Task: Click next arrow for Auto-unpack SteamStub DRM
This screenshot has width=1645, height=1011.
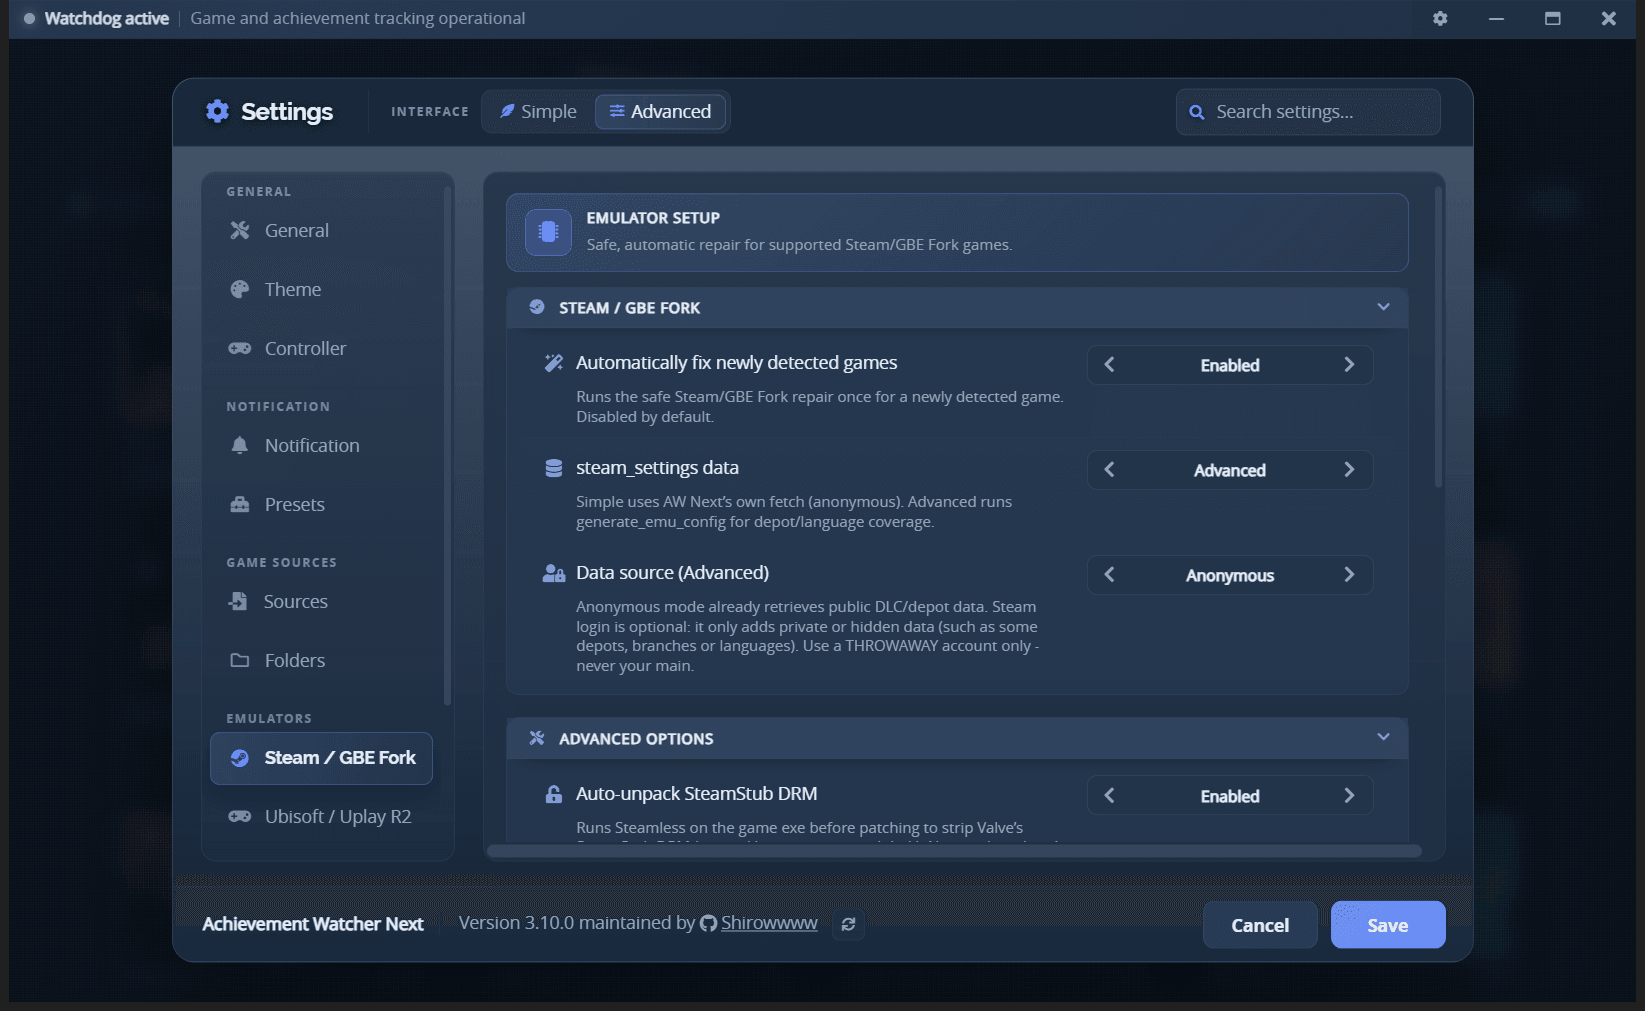Action: pos(1349,796)
